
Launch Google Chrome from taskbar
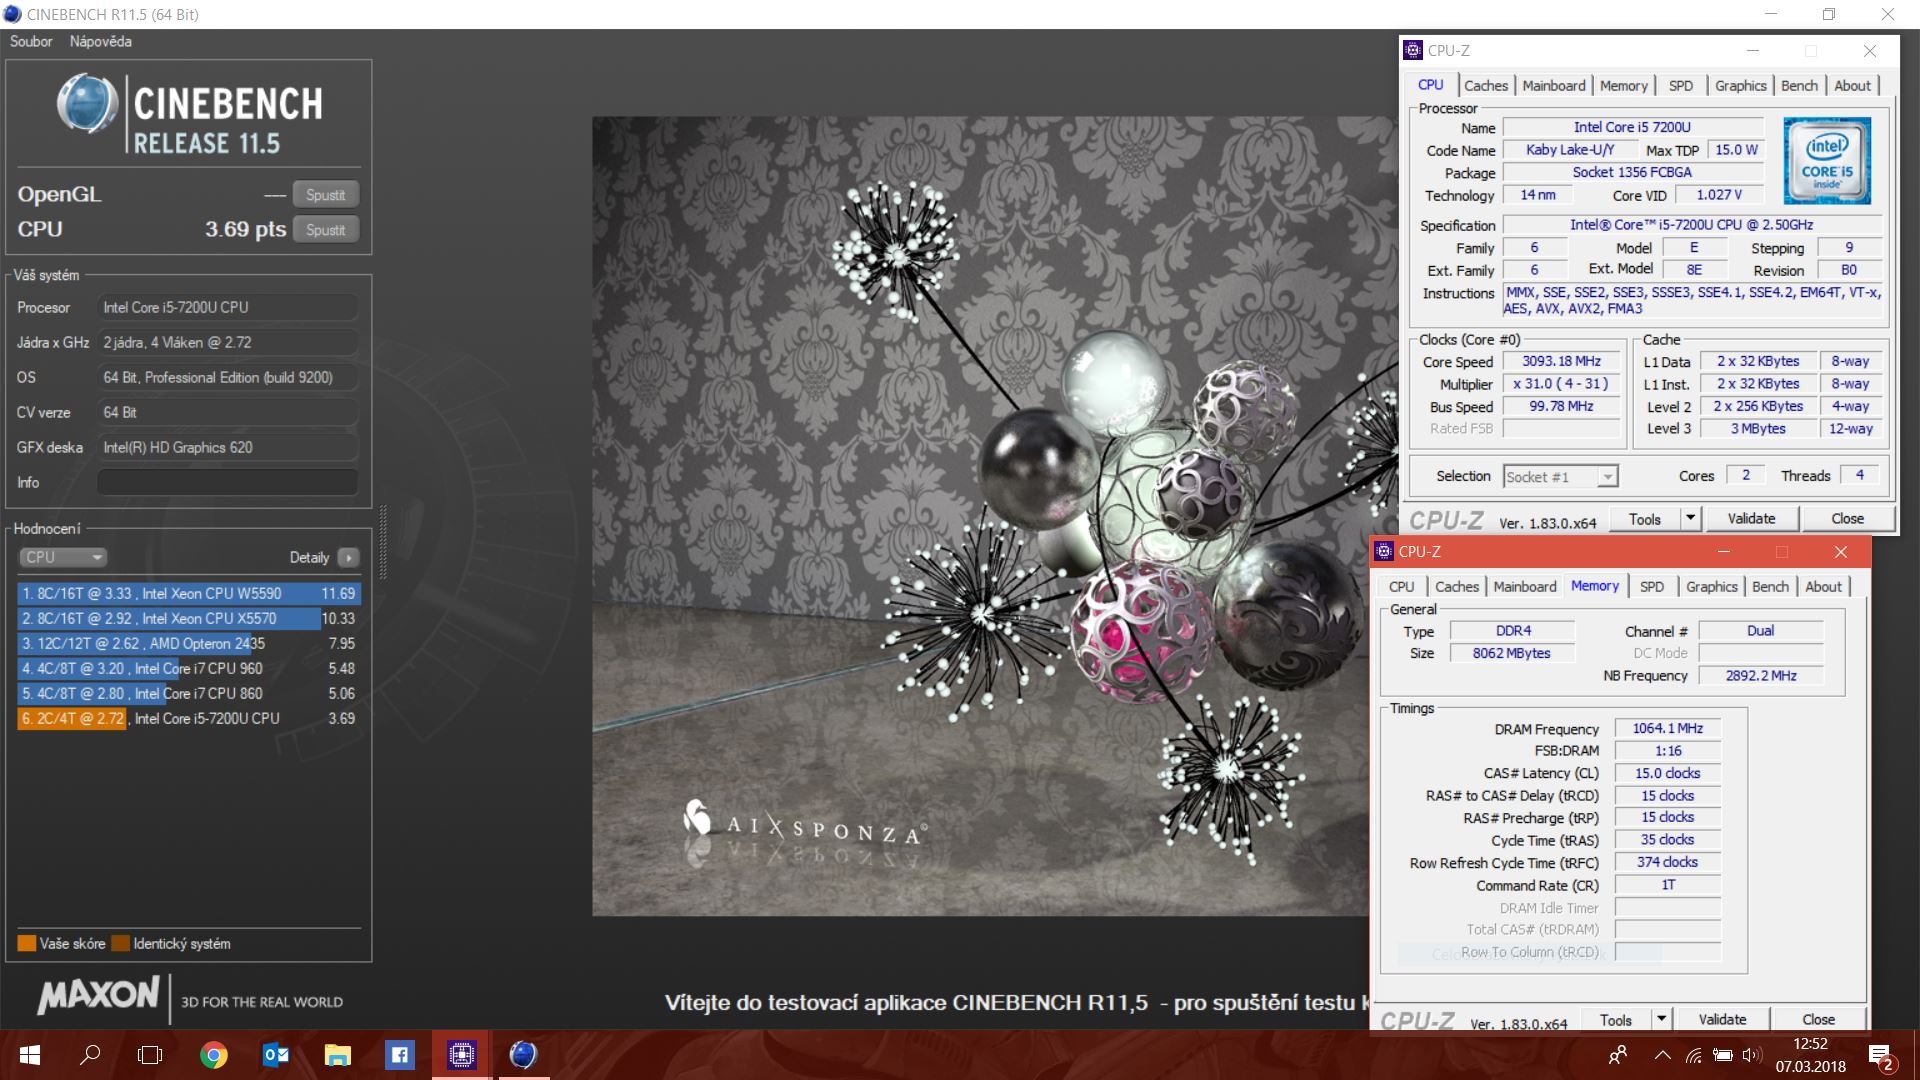[213, 1055]
